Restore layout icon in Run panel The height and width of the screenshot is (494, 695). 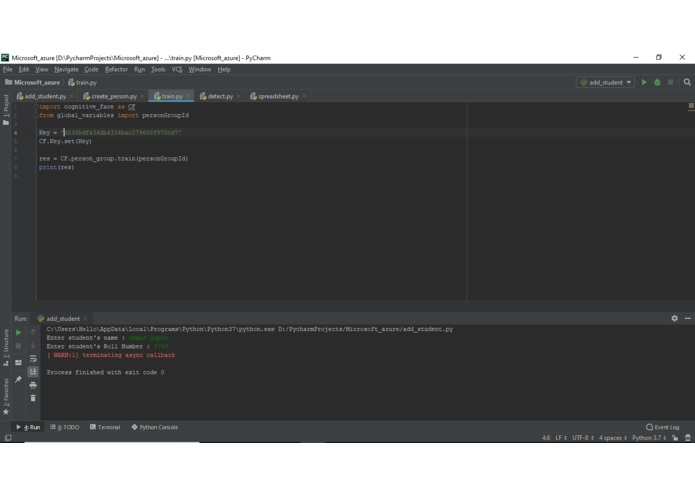(19, 362)
